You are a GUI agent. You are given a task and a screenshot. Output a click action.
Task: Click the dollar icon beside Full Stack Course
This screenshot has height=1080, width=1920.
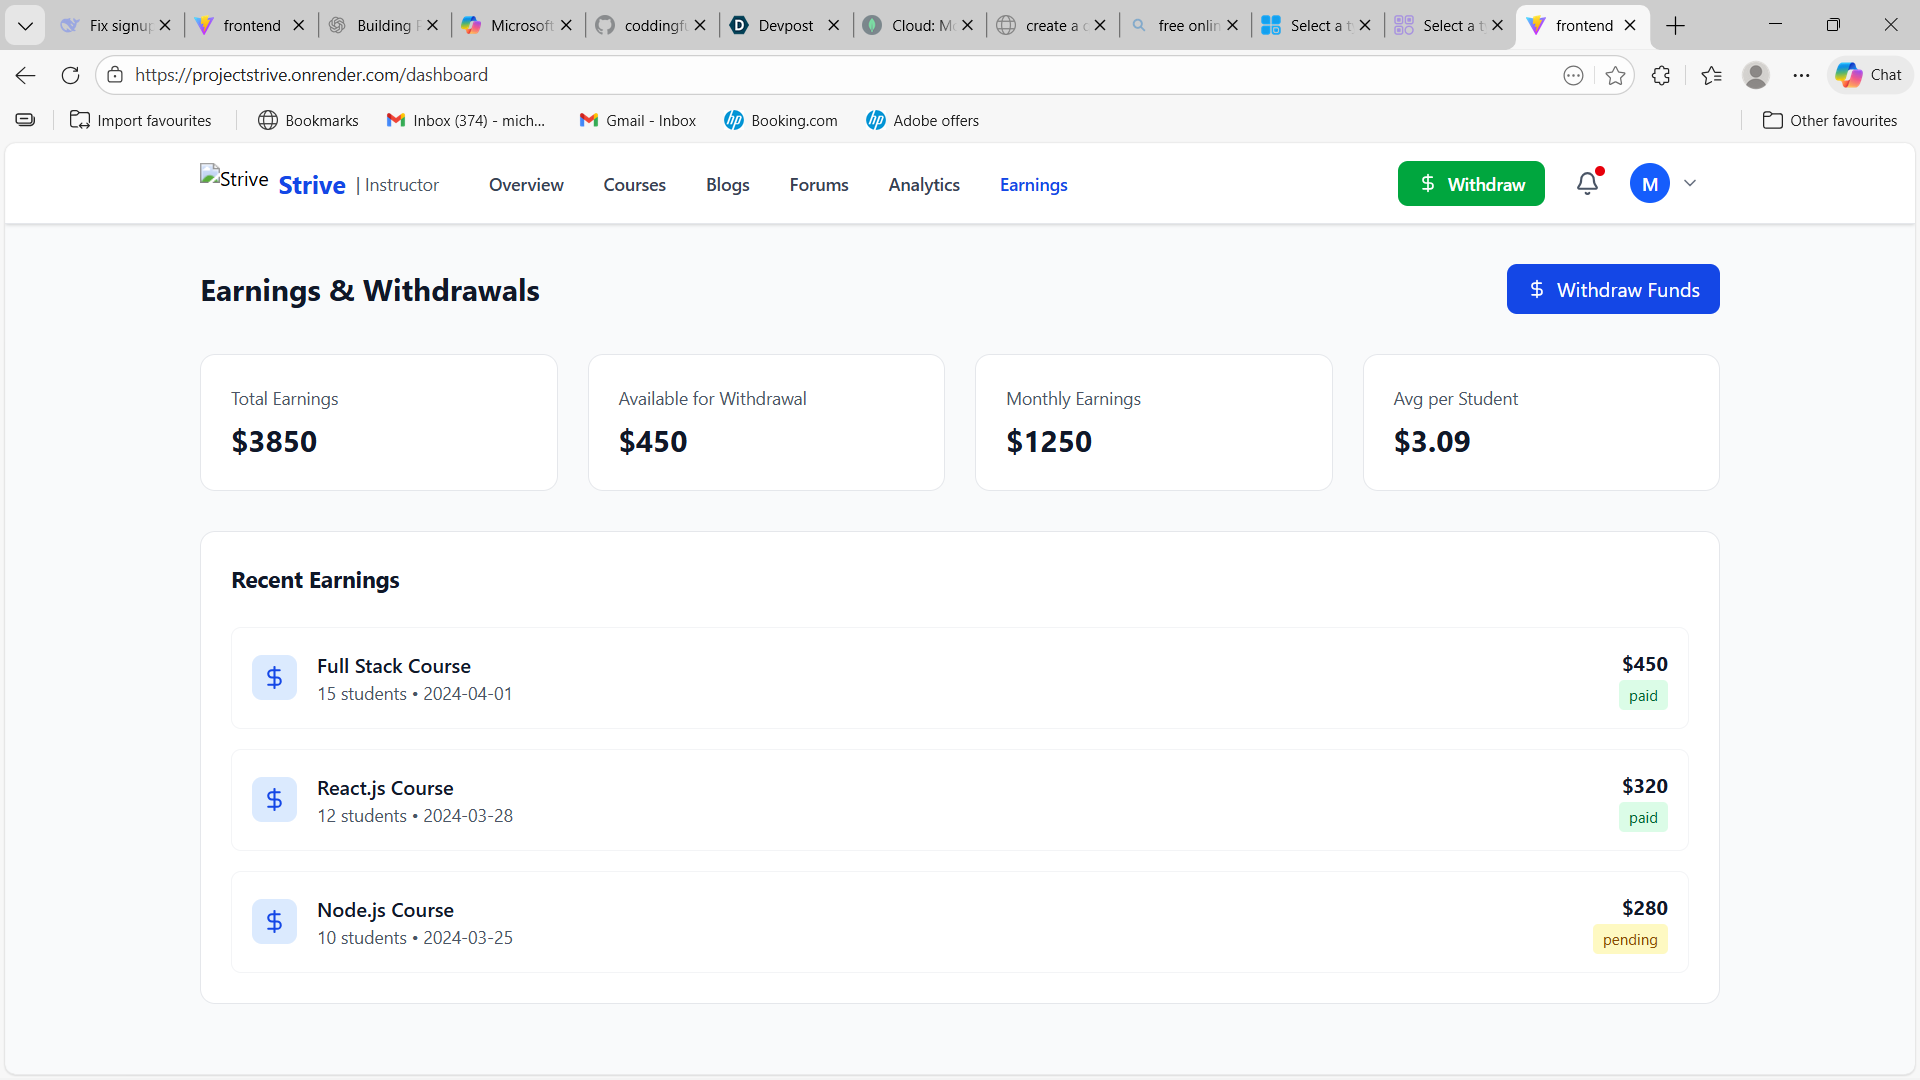(274, 678)
